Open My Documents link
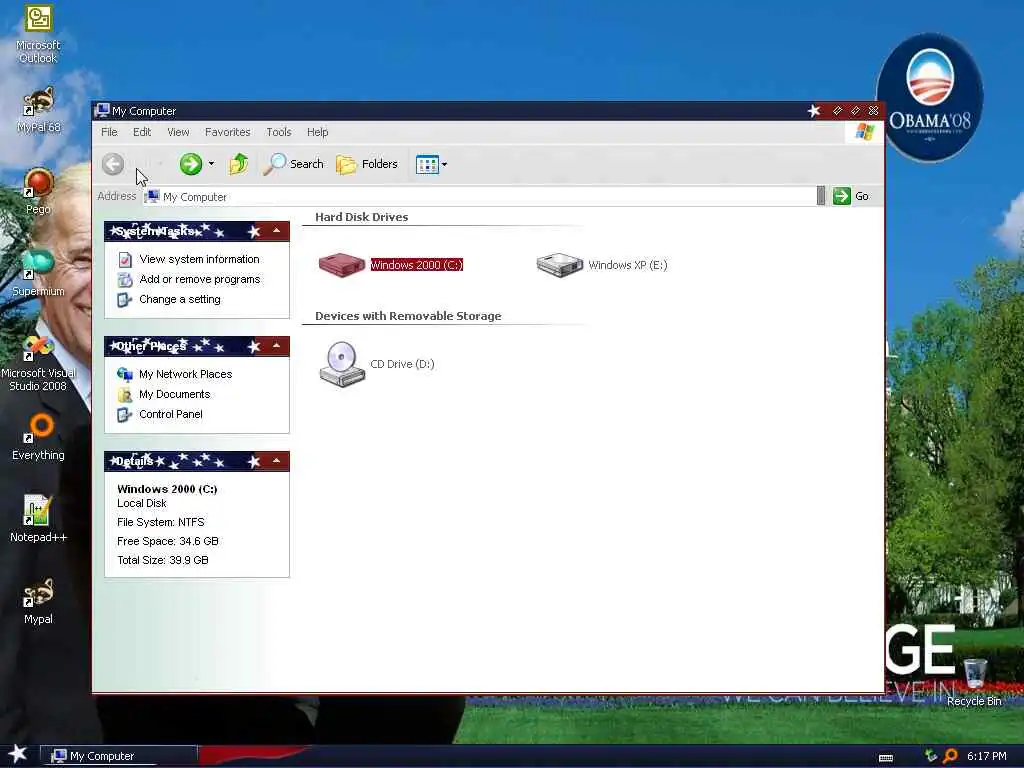 (x=174, y=394)
